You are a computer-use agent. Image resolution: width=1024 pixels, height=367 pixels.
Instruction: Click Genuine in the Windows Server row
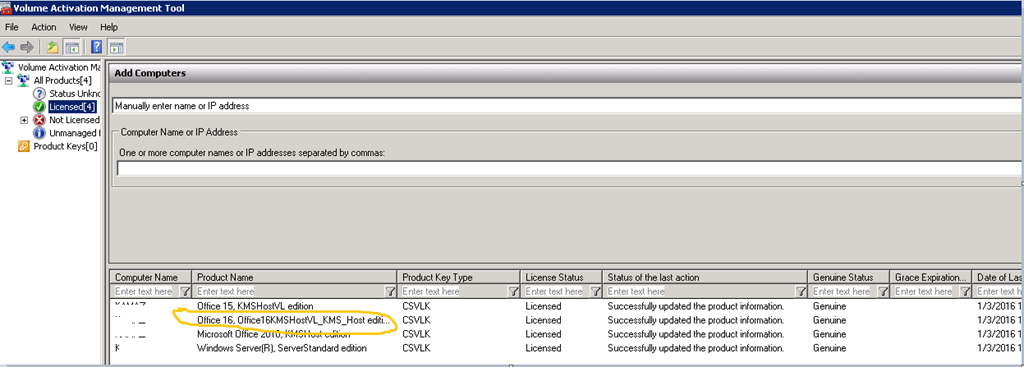[829, 348]
